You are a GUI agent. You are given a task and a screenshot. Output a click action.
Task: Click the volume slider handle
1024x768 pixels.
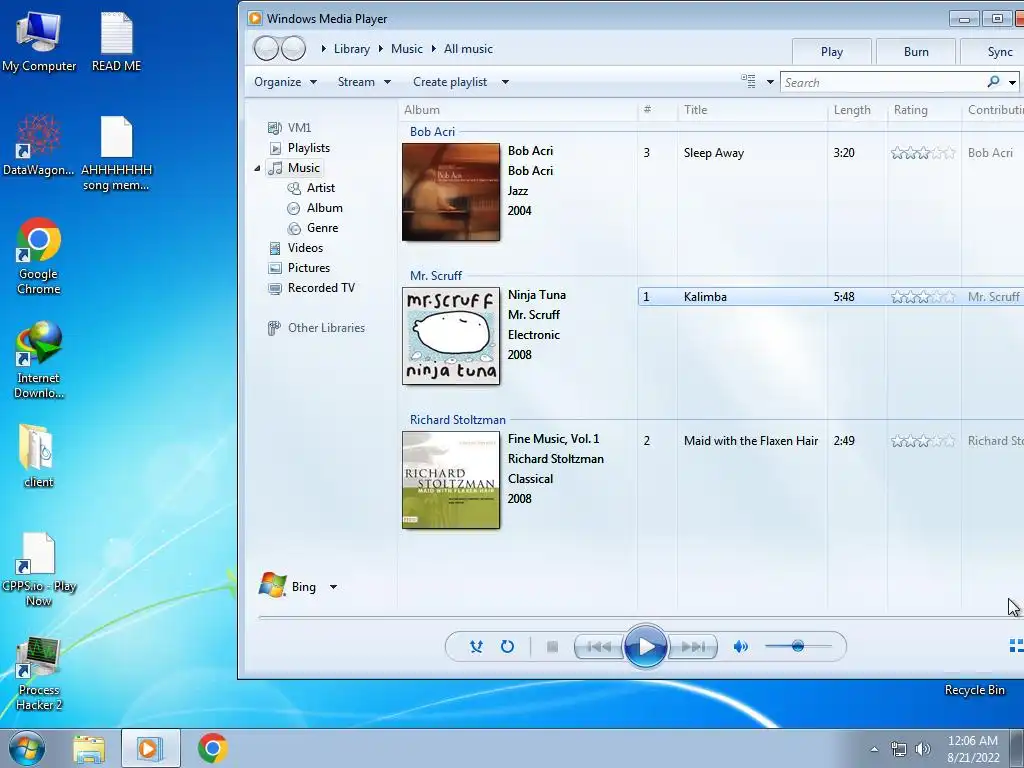[x=797, y=647]
